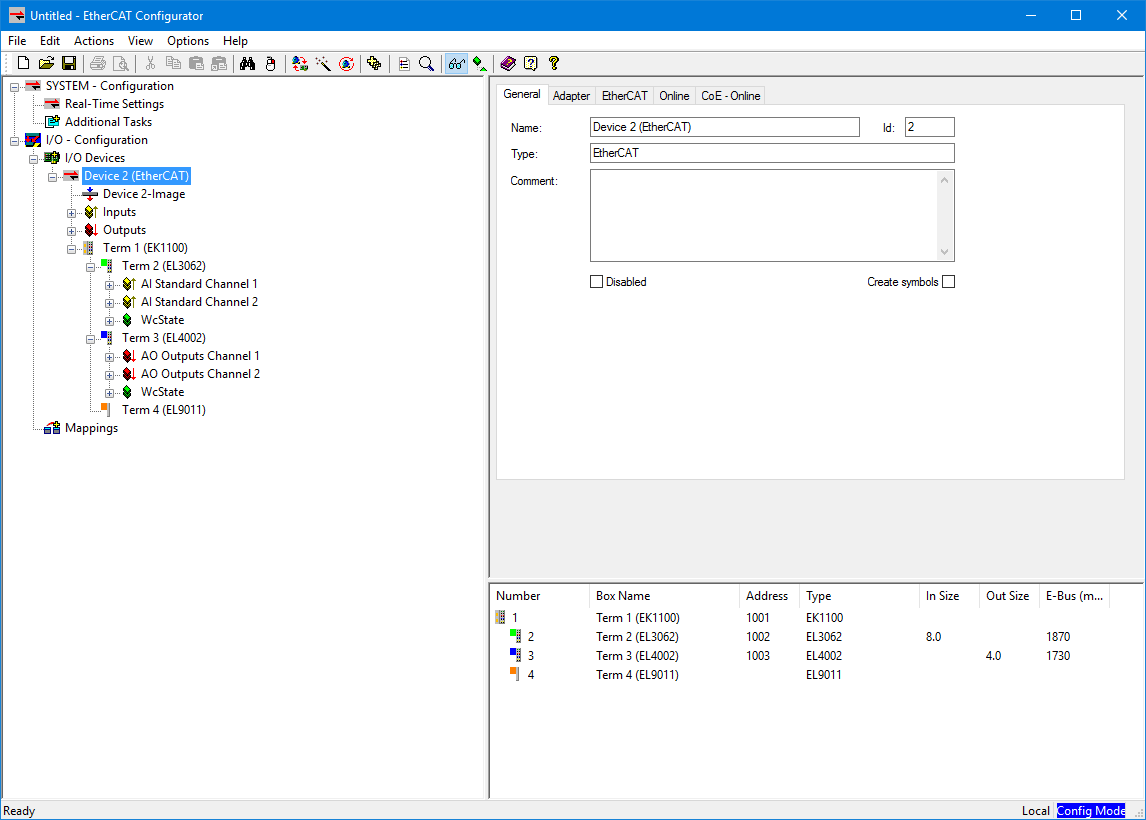Expand the Outputs node
1146x820 pixels.
click(x=71, y=231)
